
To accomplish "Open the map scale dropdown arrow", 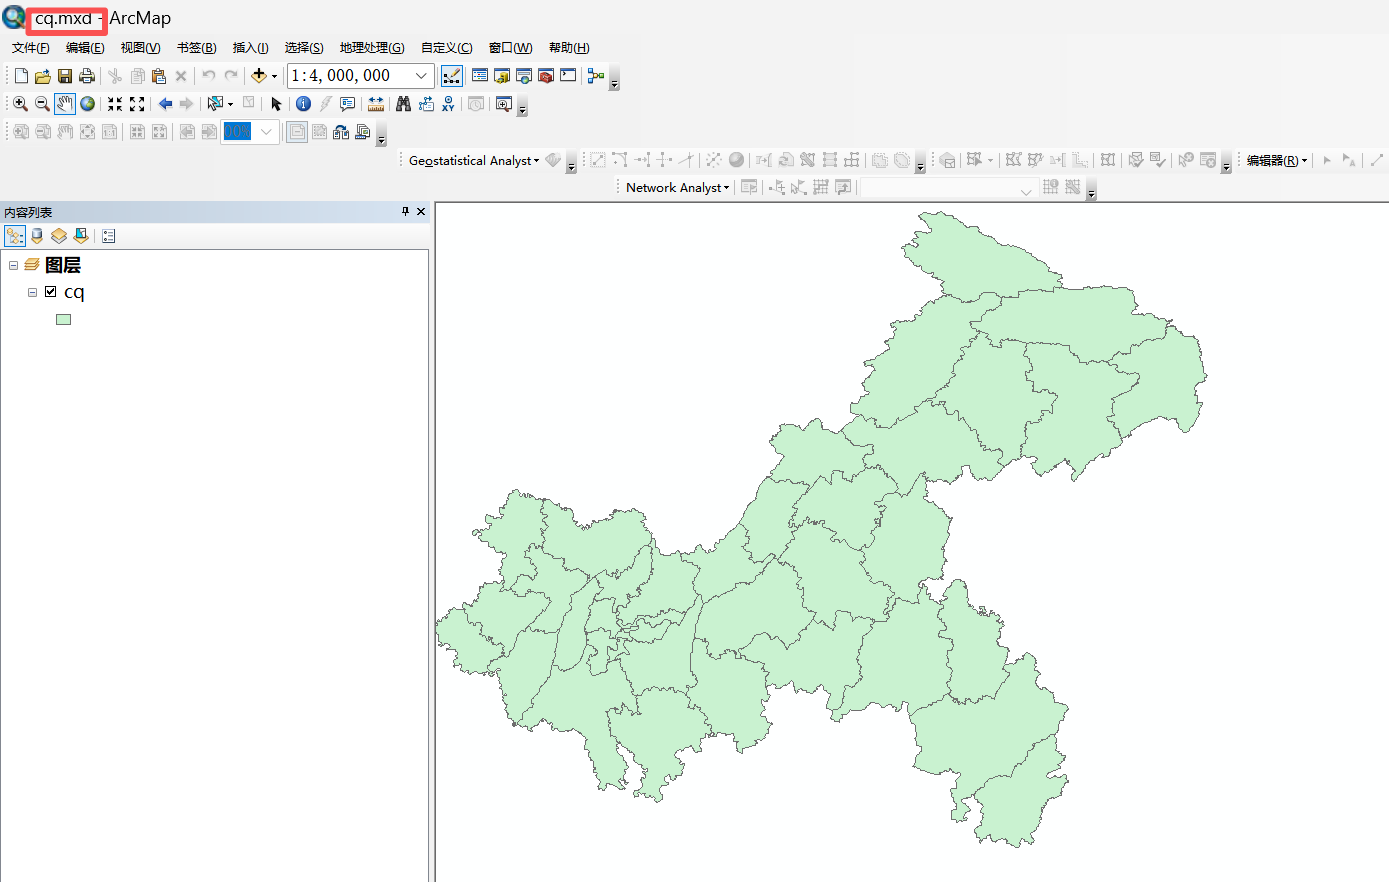I will tap(421, 76).
